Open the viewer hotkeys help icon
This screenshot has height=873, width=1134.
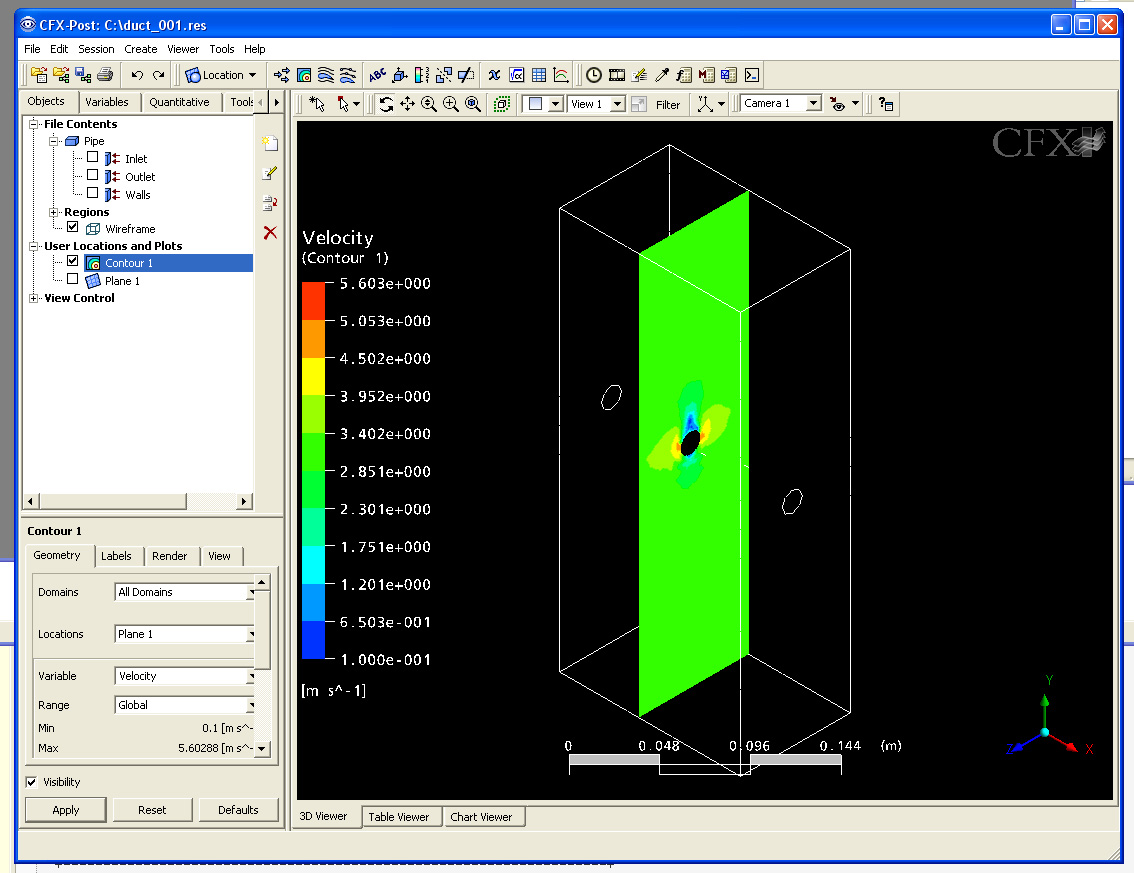(886, 104)
